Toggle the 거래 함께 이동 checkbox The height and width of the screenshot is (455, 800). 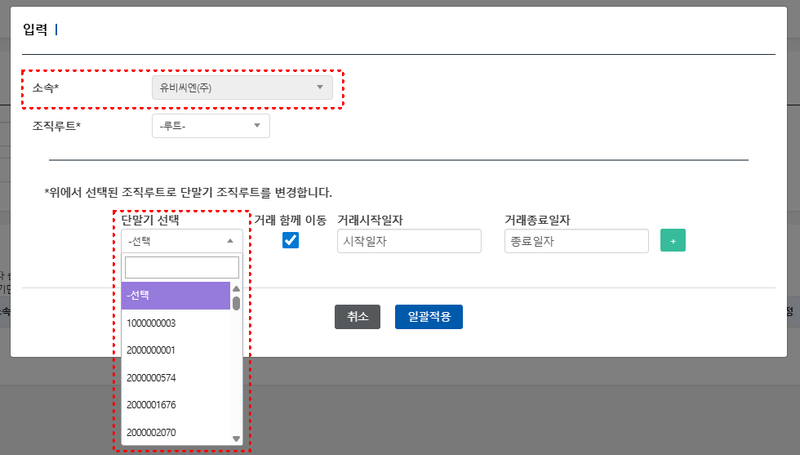coord(291,240)
